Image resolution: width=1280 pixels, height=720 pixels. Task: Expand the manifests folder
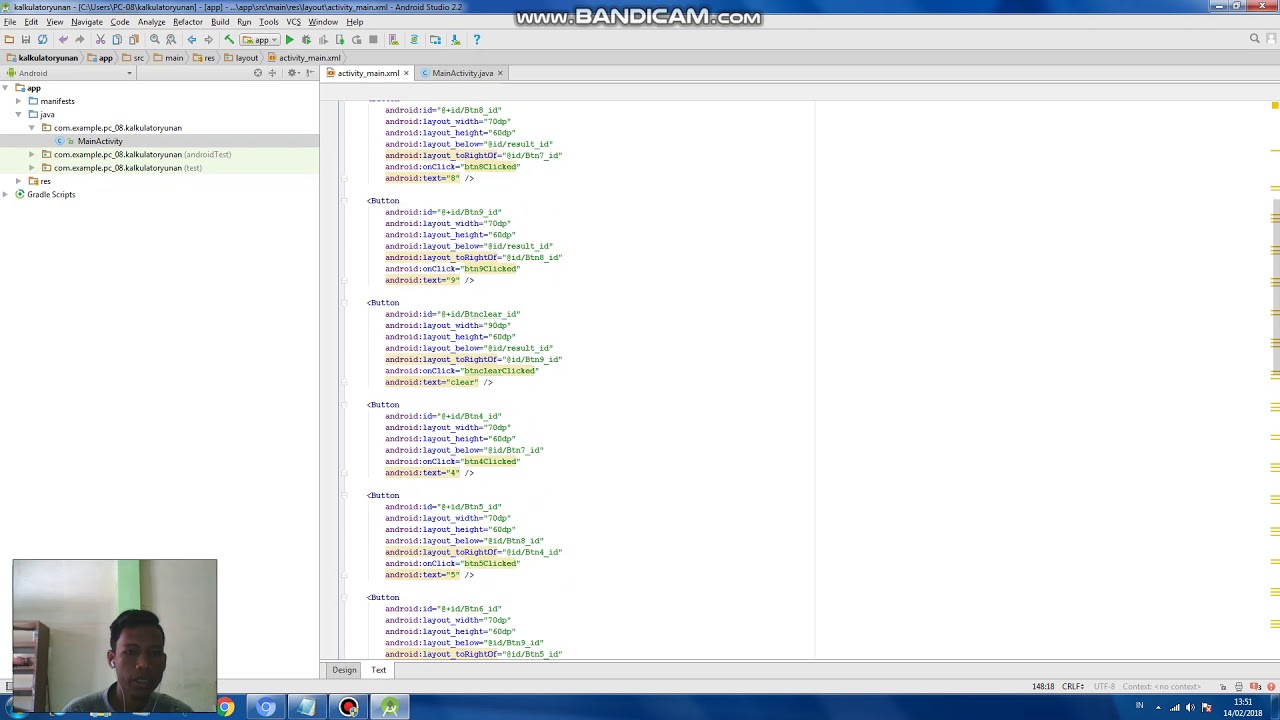point(19,101)
